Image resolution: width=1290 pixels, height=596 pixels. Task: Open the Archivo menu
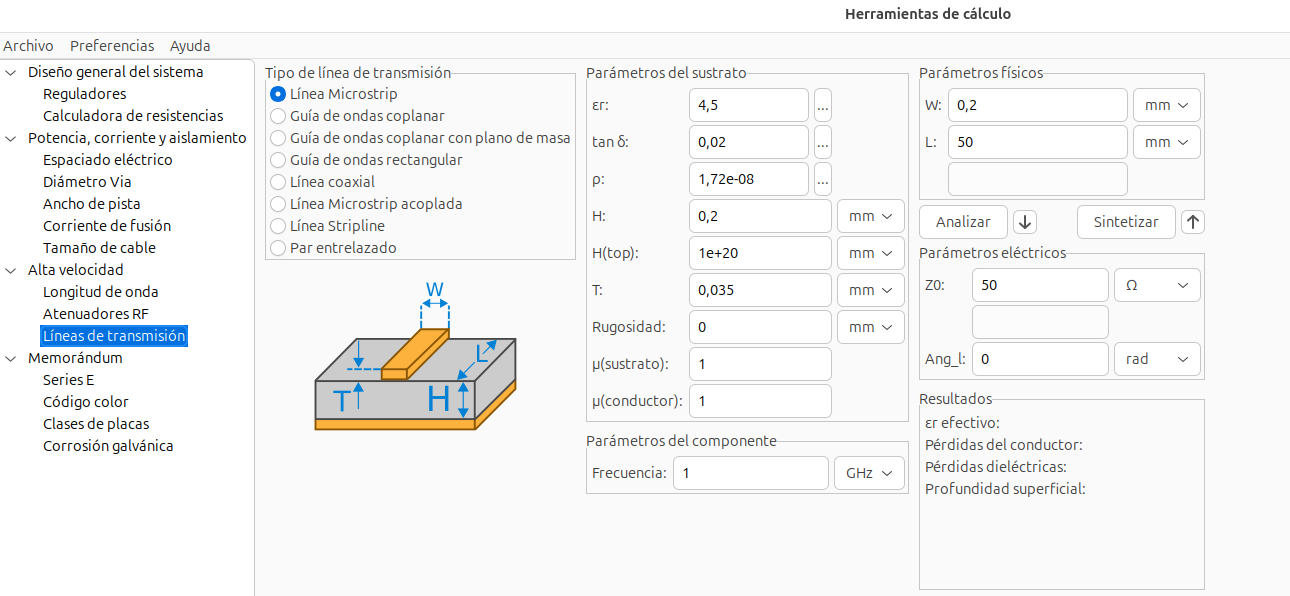tap(28, 46)
